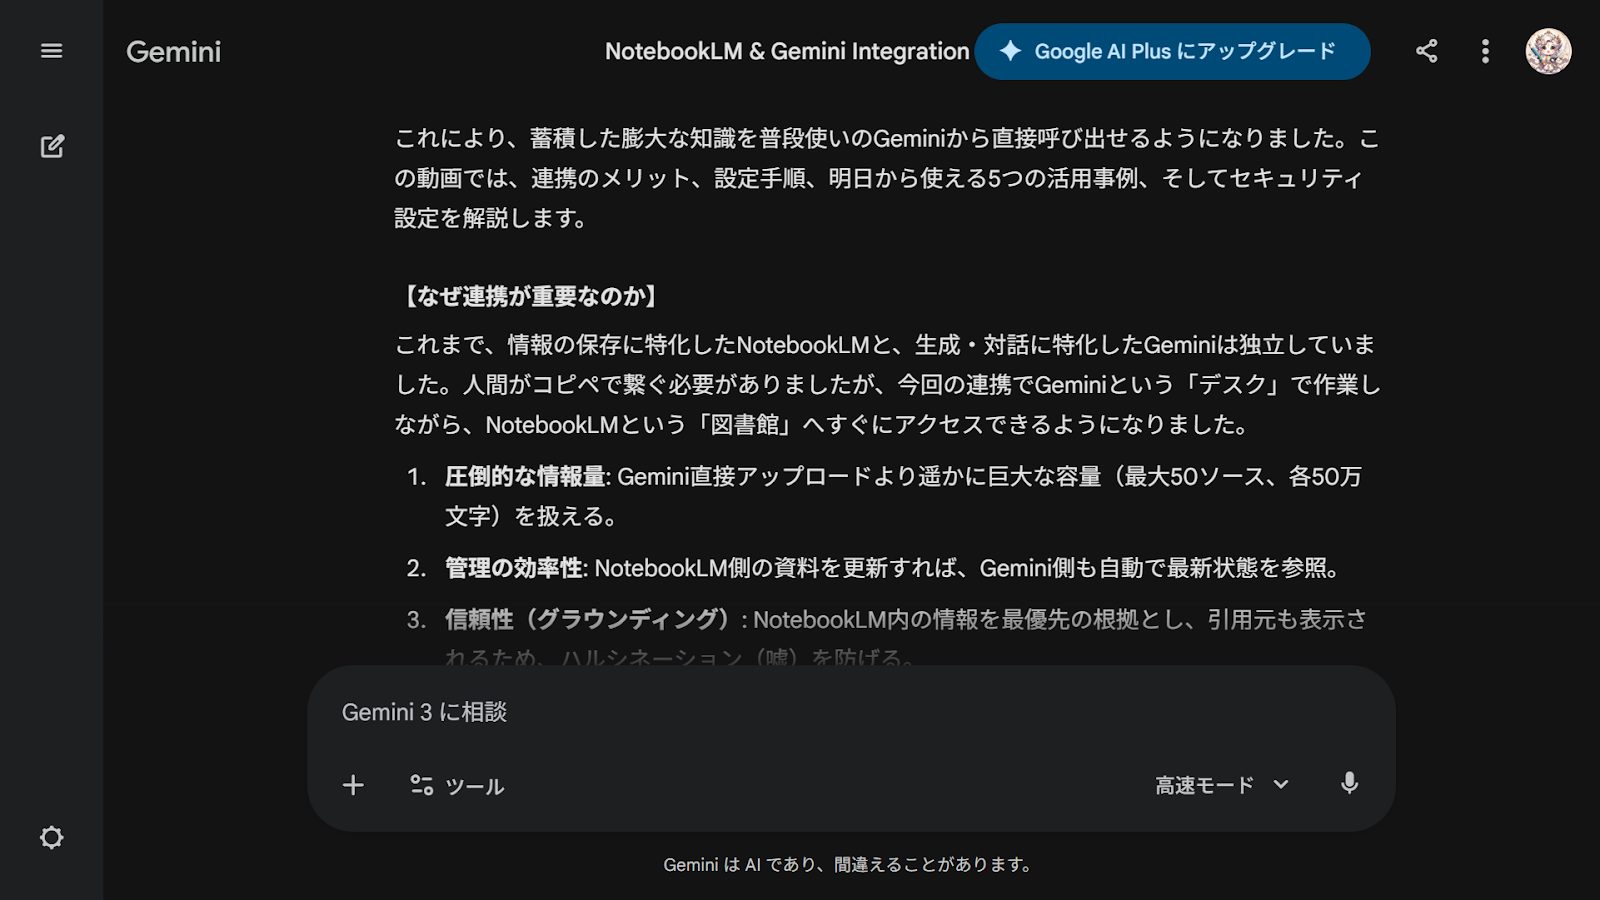Open the NotebookLM & Gemini Integration title menu
The width and height of the screenshot is (1600, 900).
point(786,51)
